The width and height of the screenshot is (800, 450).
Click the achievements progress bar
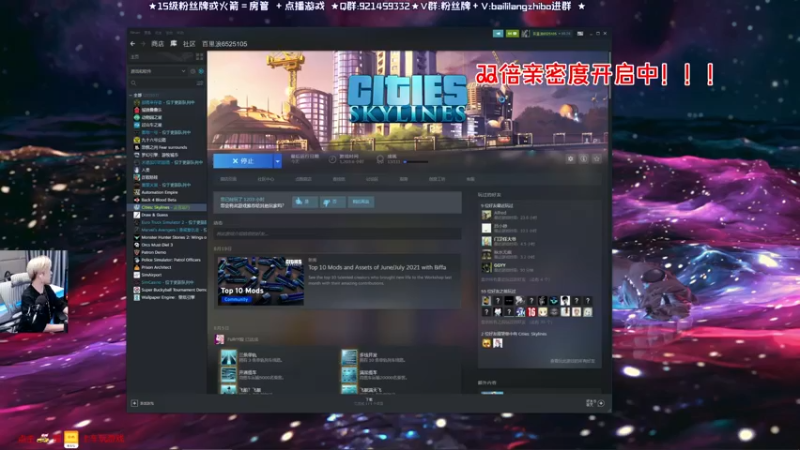(416, 162)
